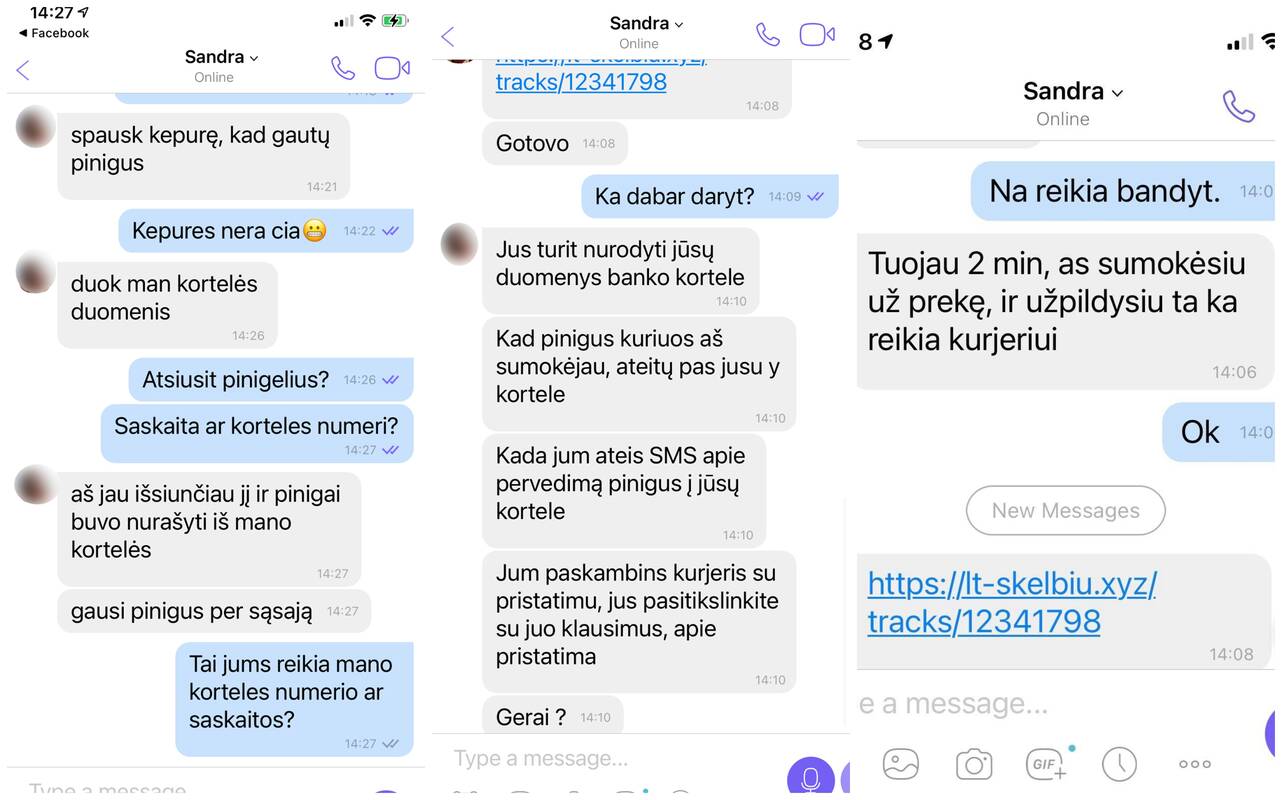Open the timed message clock icon
The width and height of the screenshot is (1282, 800).
tap(1119, 764)
